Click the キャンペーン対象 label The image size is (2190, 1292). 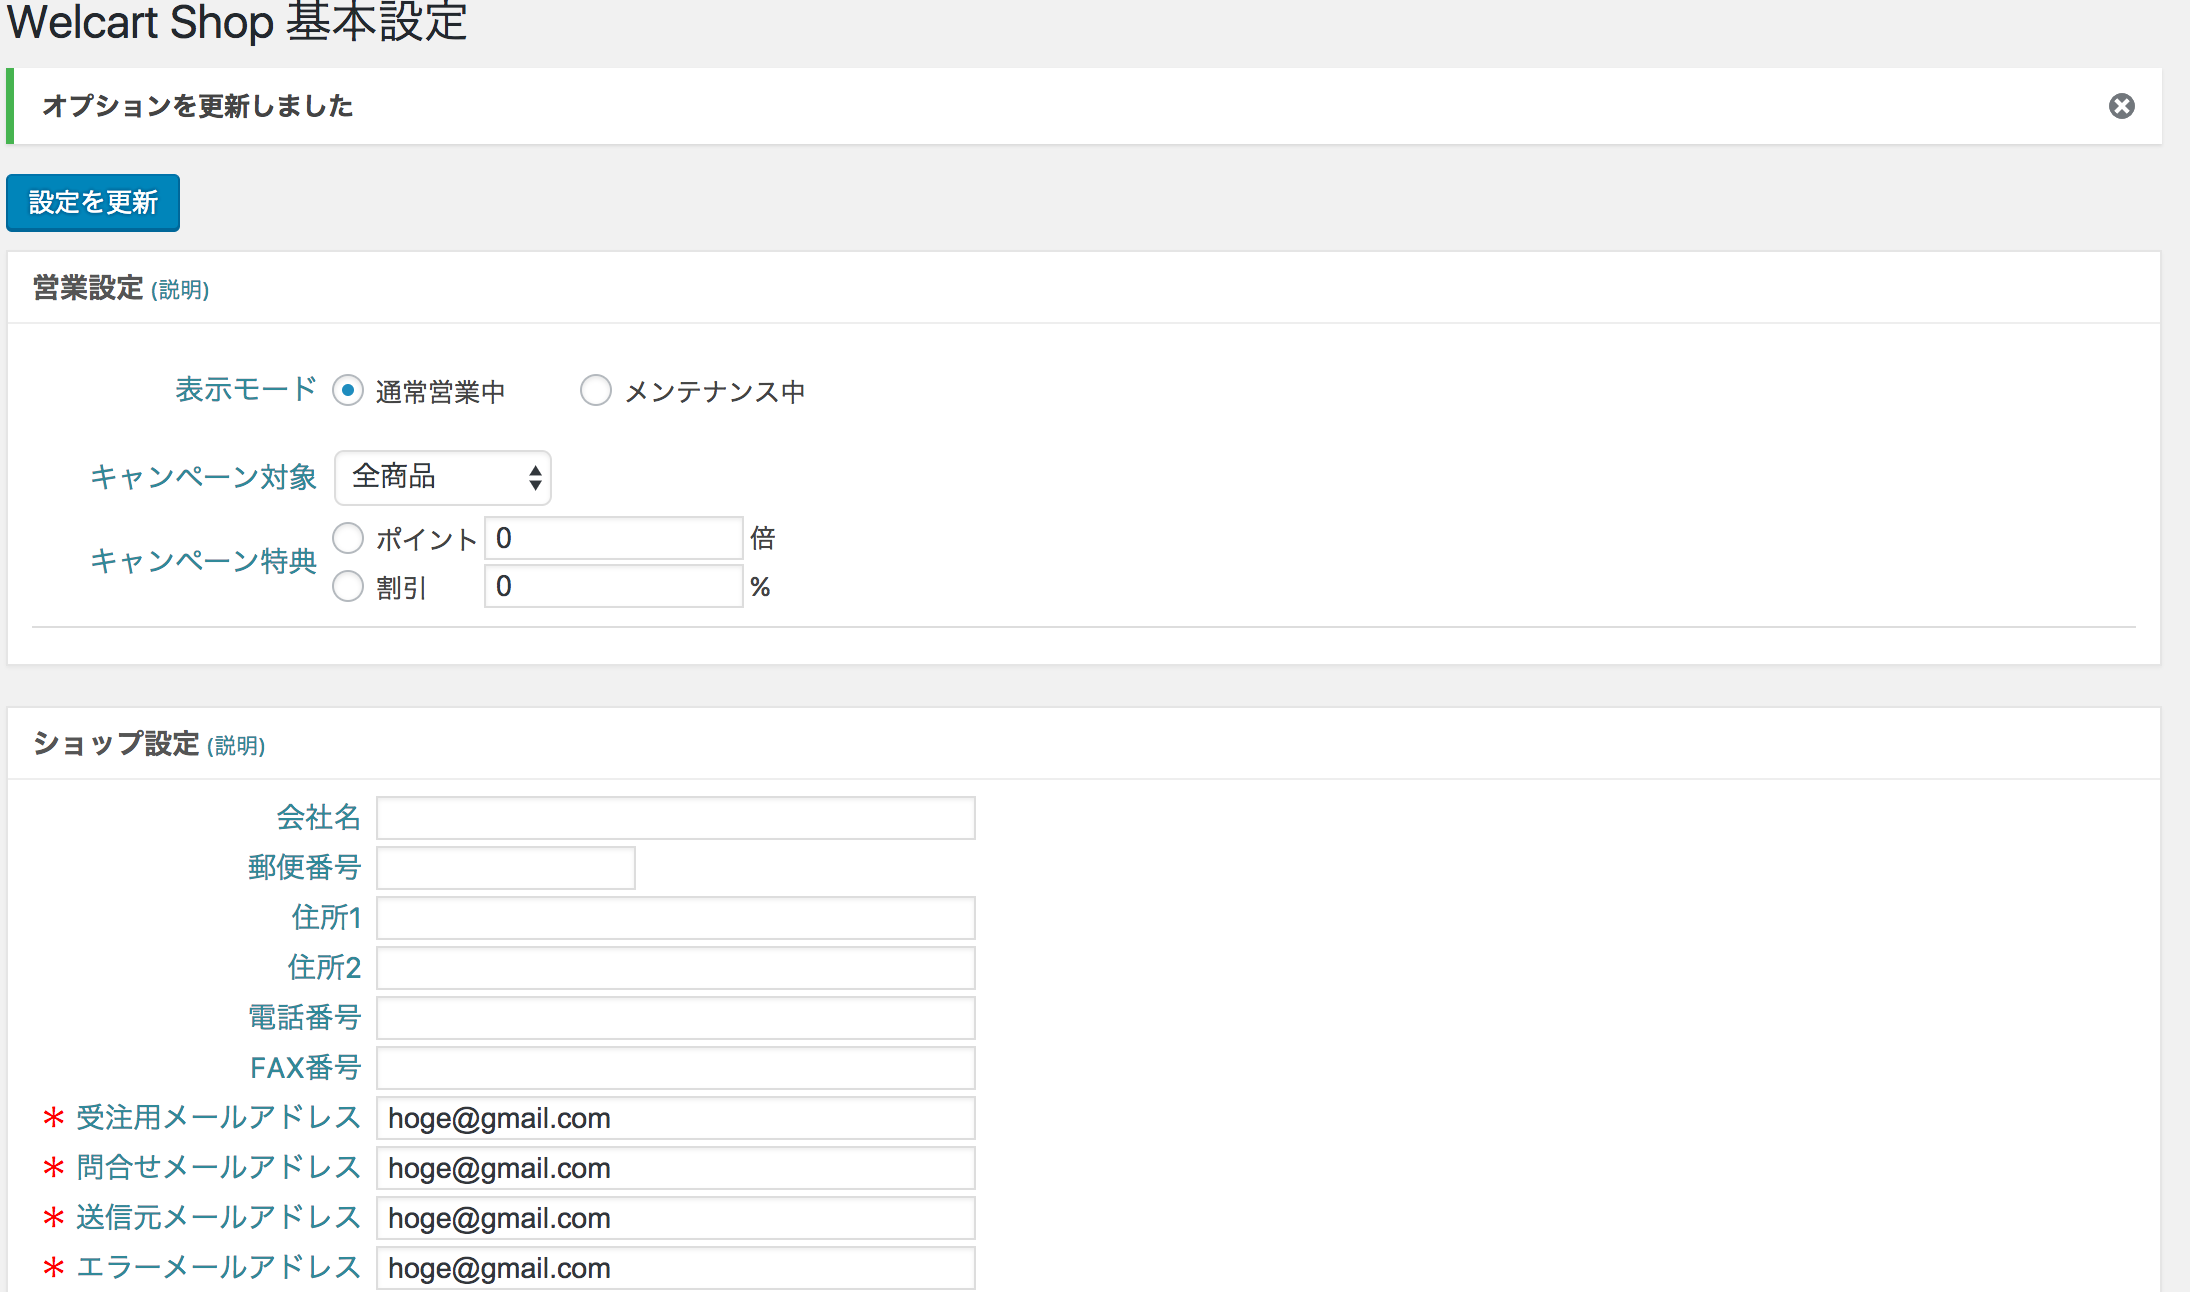204,477
